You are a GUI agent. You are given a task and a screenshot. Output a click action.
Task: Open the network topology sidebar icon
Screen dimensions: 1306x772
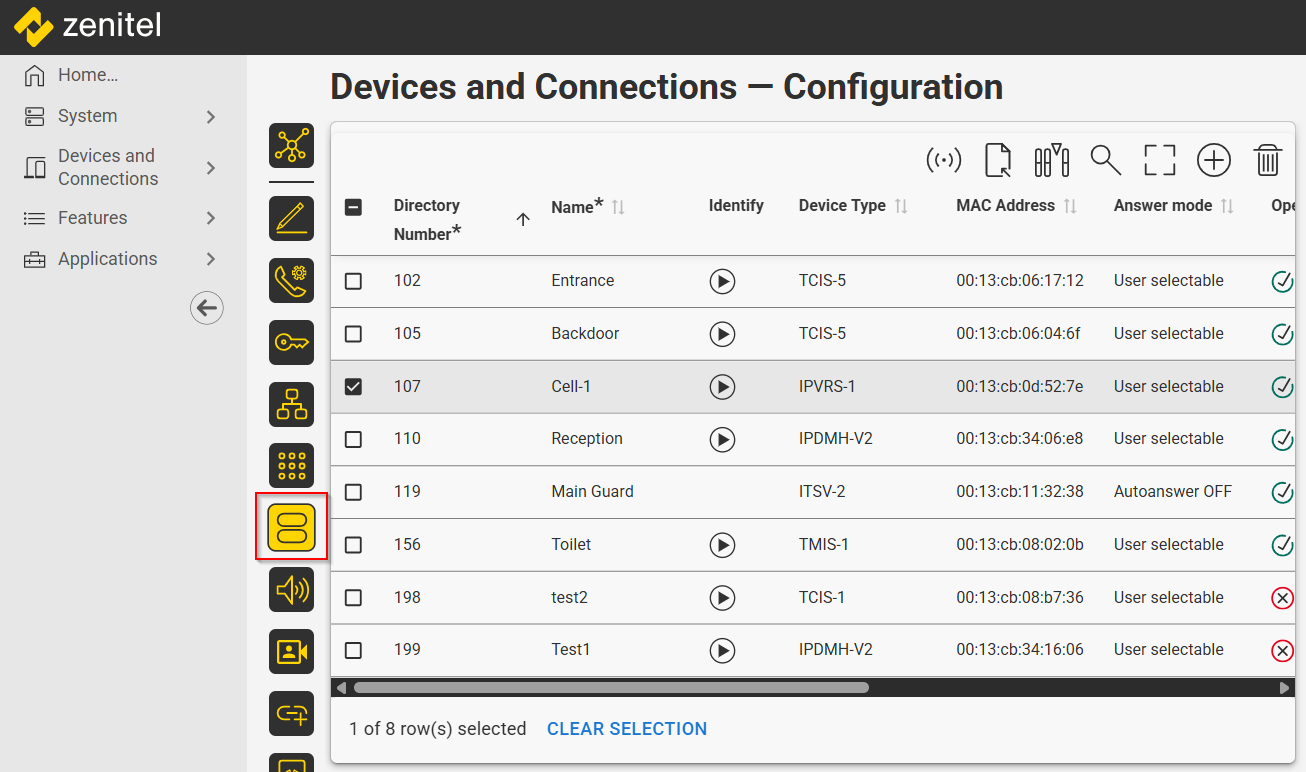(292, 146)
